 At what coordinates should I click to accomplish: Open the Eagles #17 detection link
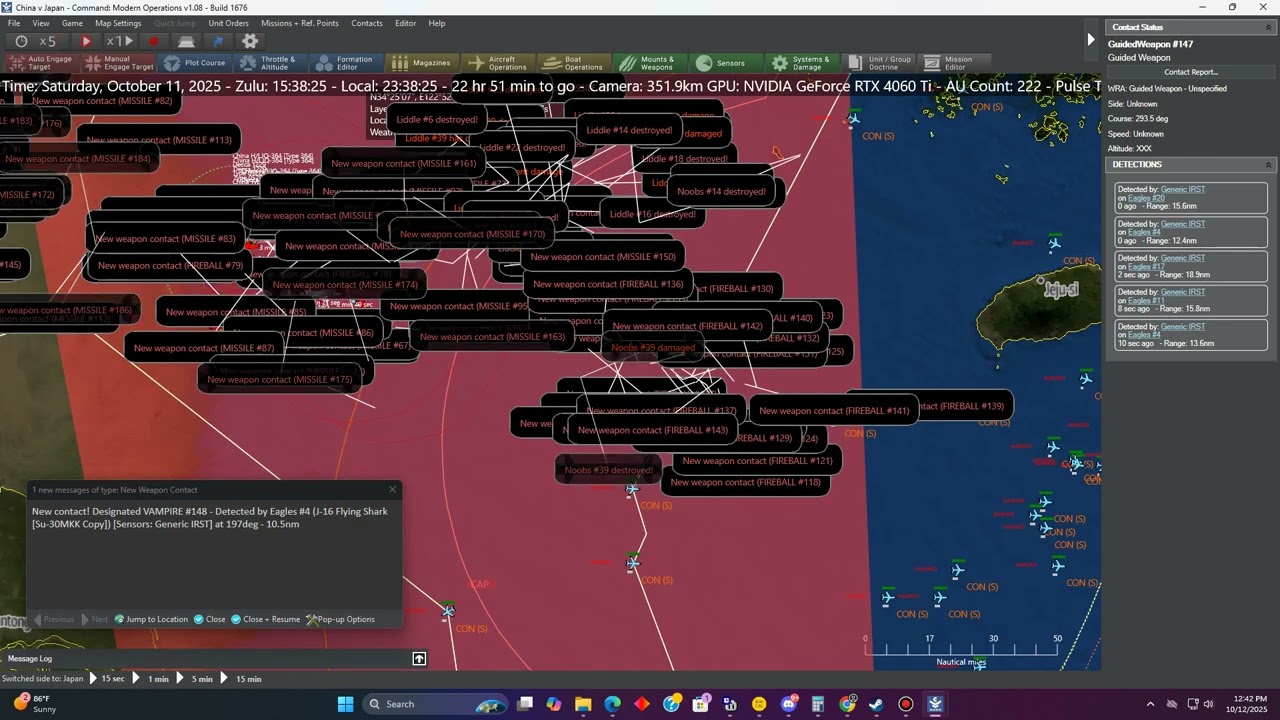point(1146,266)
